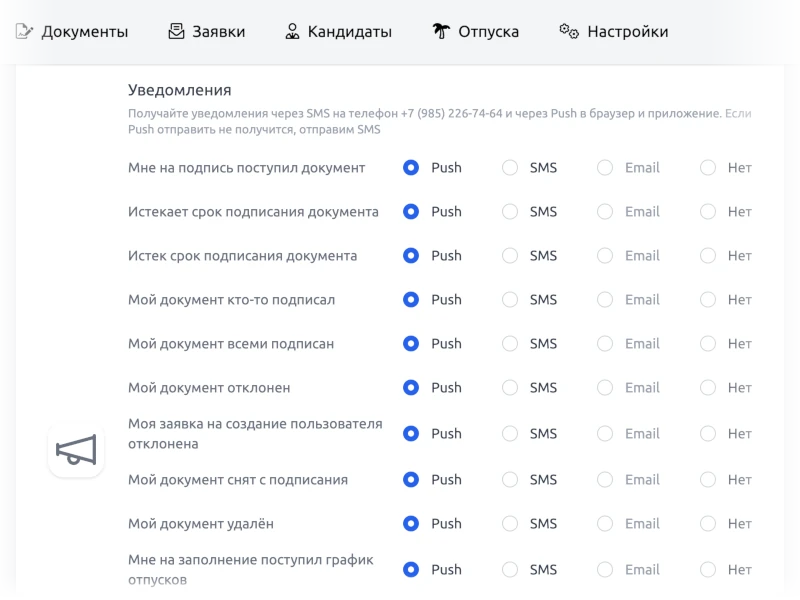Select SMS for 'Мой документ кто-то подписал'
This screenshot has height=600, width=800.
[x=510, y=300]
